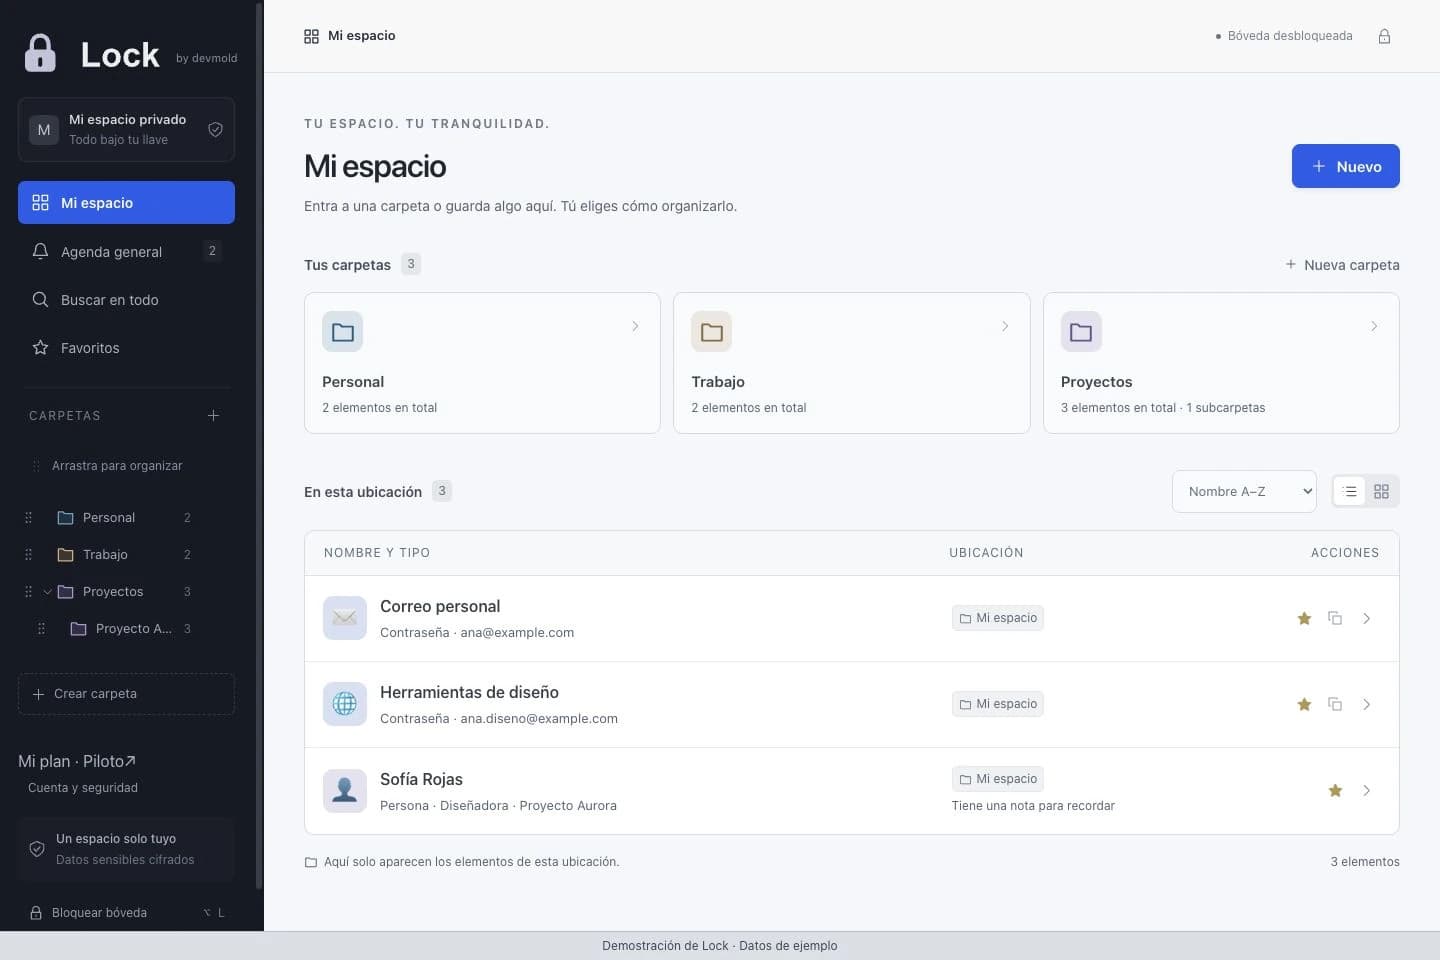Click ana@example.com subtitle text
The width and height of the screenshot is (1440, 960).
tap(517, 632)
